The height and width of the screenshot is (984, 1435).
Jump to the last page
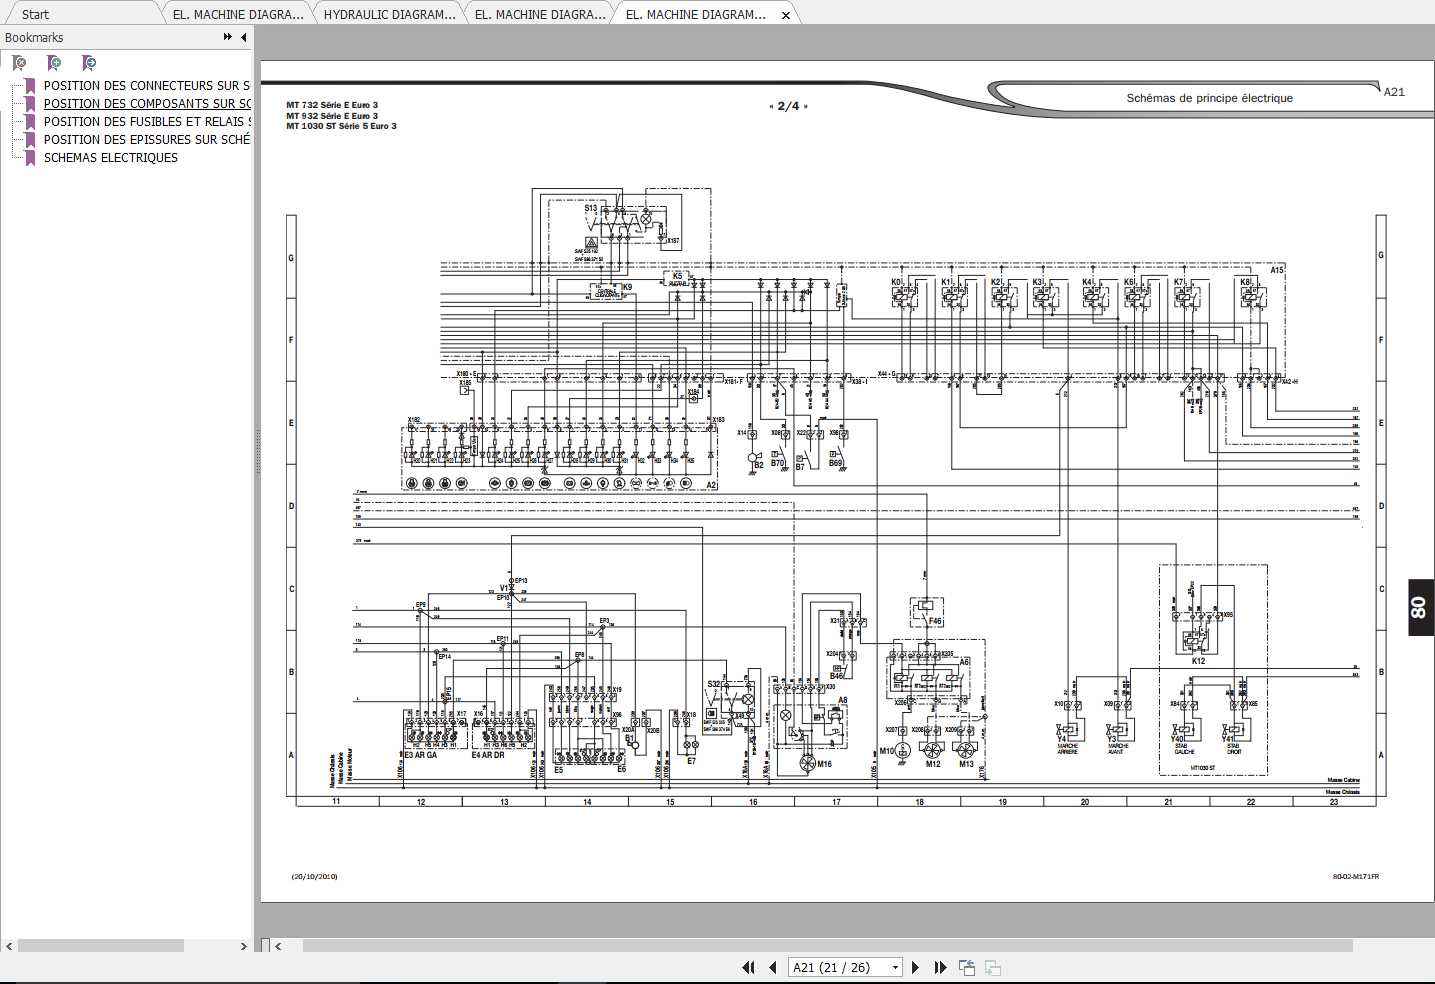(940, 967)
